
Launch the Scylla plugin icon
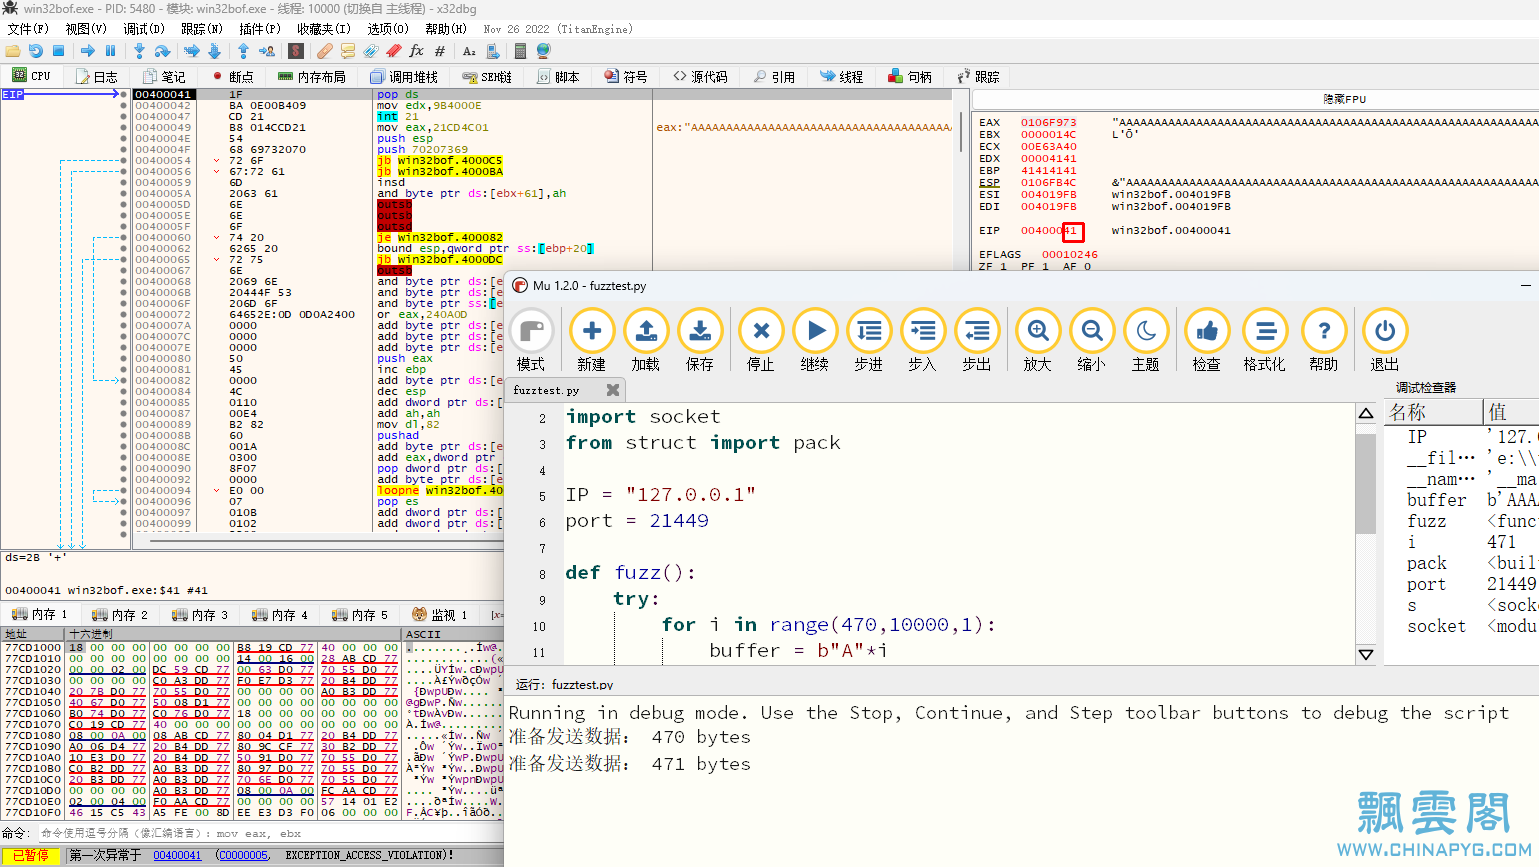click(296, 50)
